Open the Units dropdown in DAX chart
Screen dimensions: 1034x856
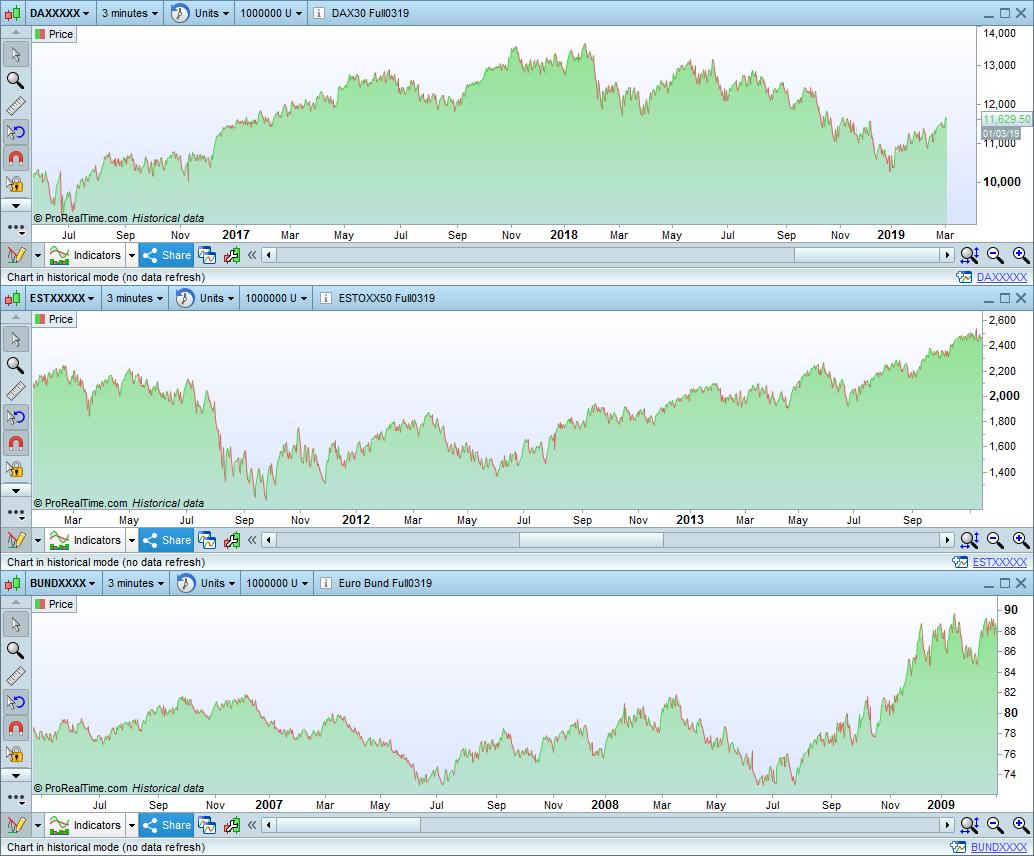(200, 13)
